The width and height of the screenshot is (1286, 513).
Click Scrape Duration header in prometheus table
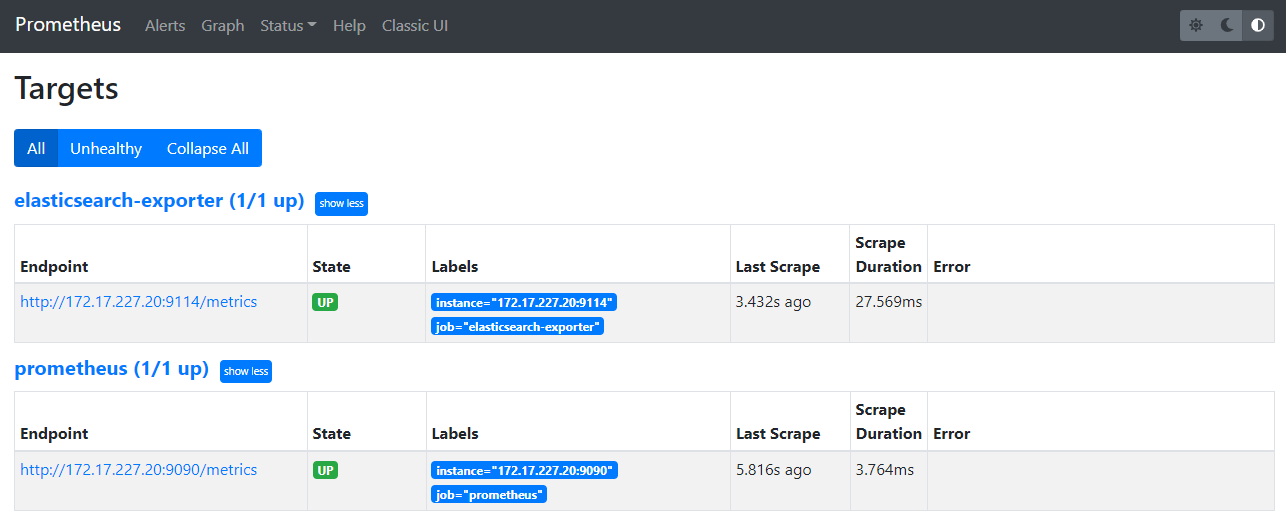tap(888, 422)
